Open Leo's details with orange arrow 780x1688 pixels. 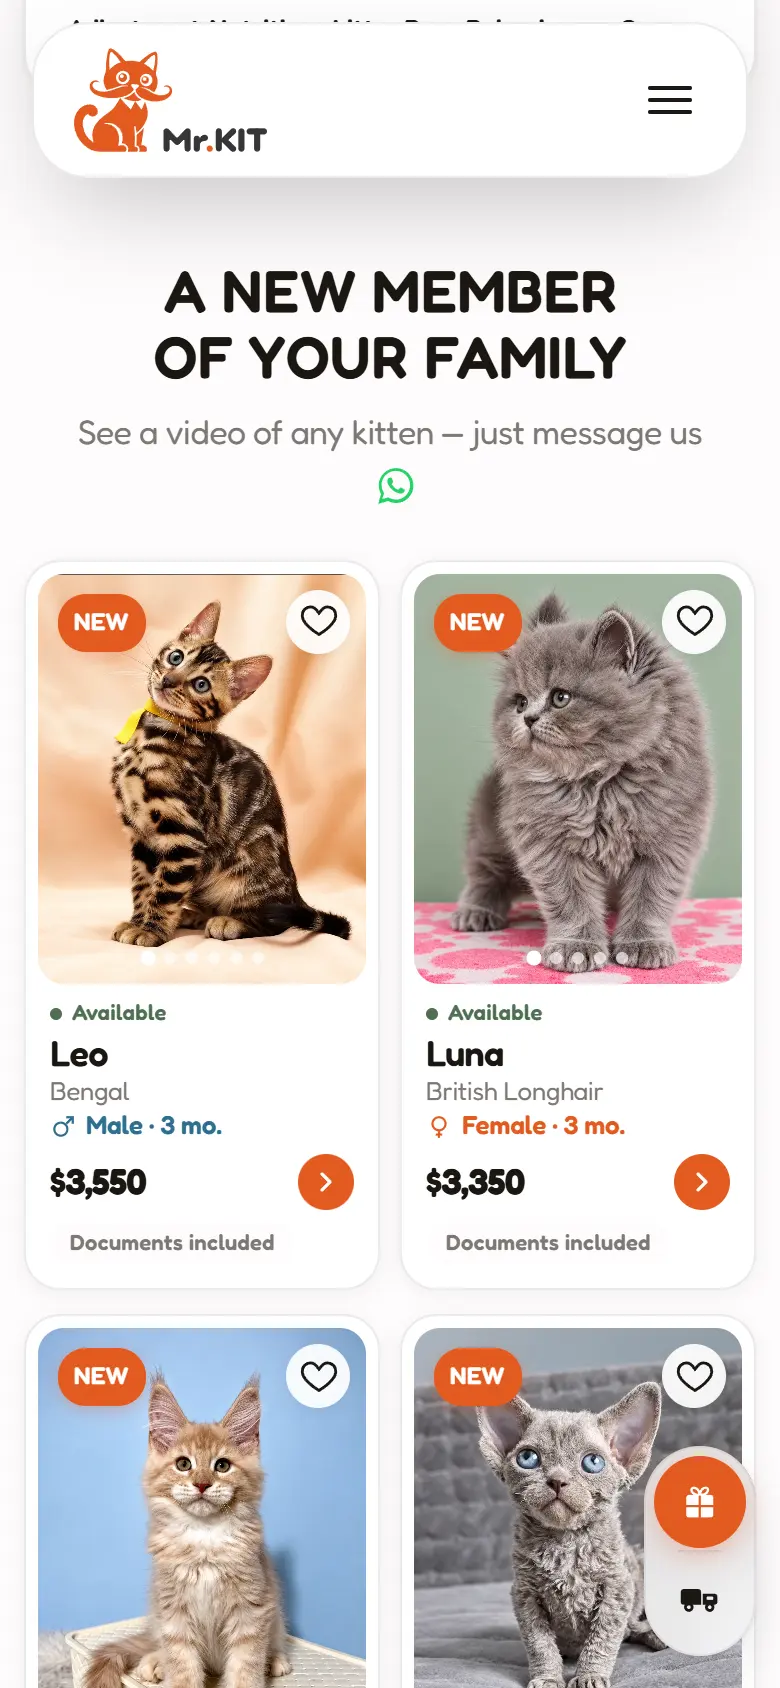pyautogui.click(x=326, y=1182)
